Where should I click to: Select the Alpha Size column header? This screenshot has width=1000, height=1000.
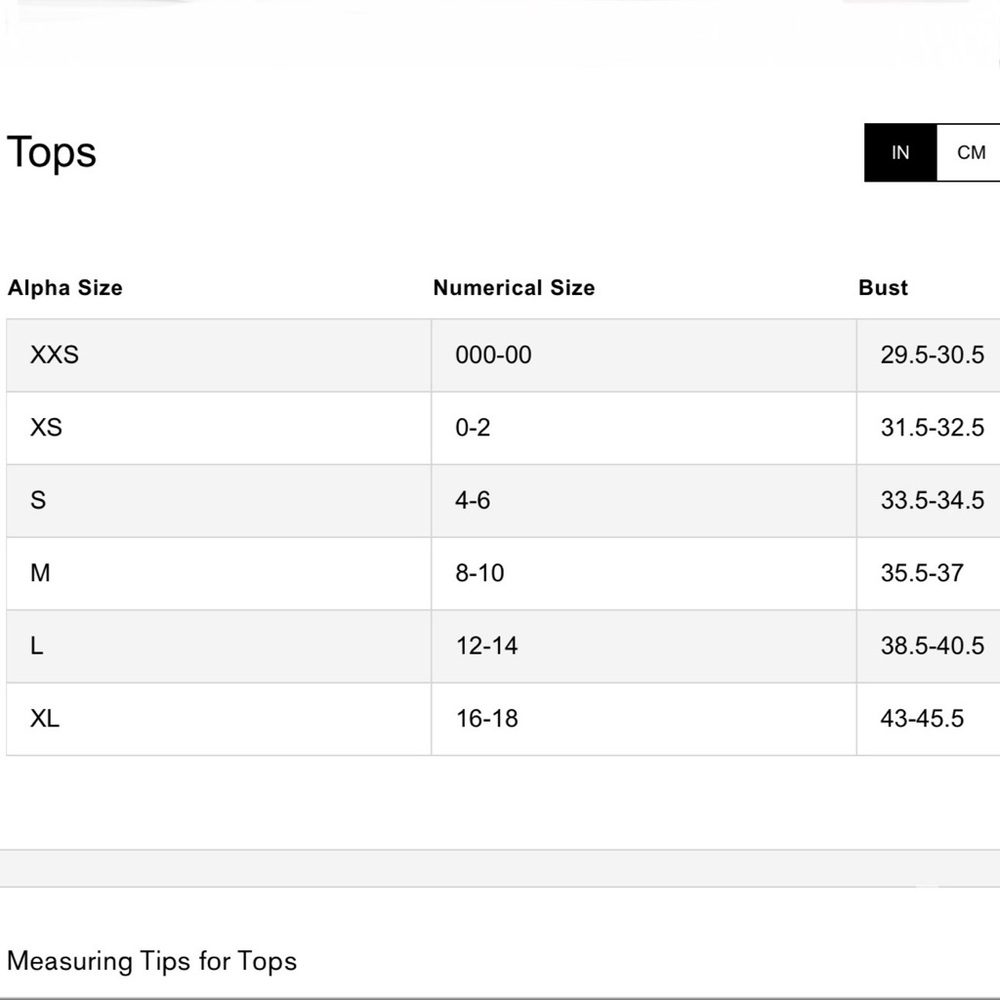pyautogui.click(x=65, y=288)
